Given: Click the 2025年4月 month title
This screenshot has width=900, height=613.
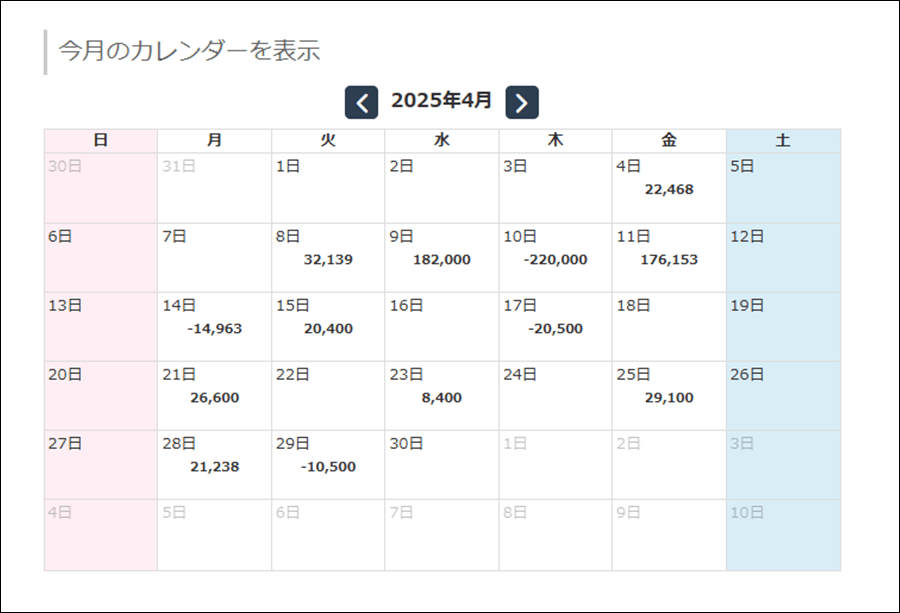Looking at the screenshot, I should tap(441, 100).
